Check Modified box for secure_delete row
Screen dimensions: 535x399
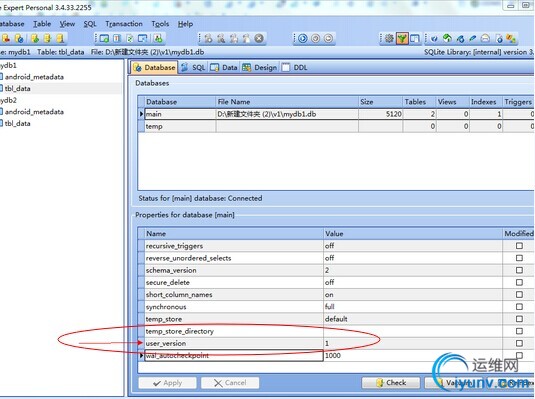(x=519, y=282)
